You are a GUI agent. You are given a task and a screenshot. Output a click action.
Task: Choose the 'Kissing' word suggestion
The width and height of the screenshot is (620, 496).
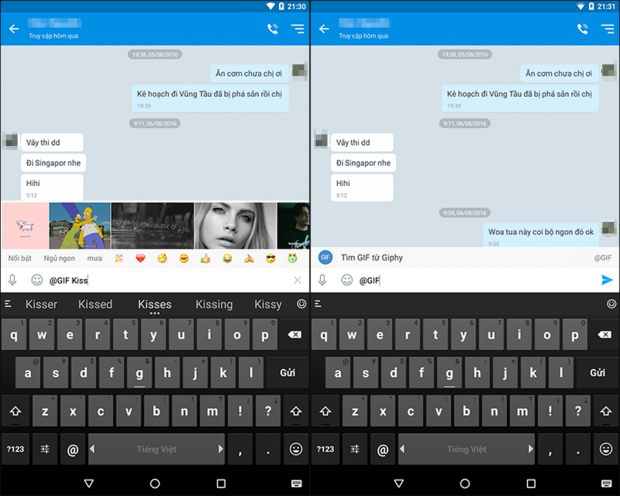[214, 304]
